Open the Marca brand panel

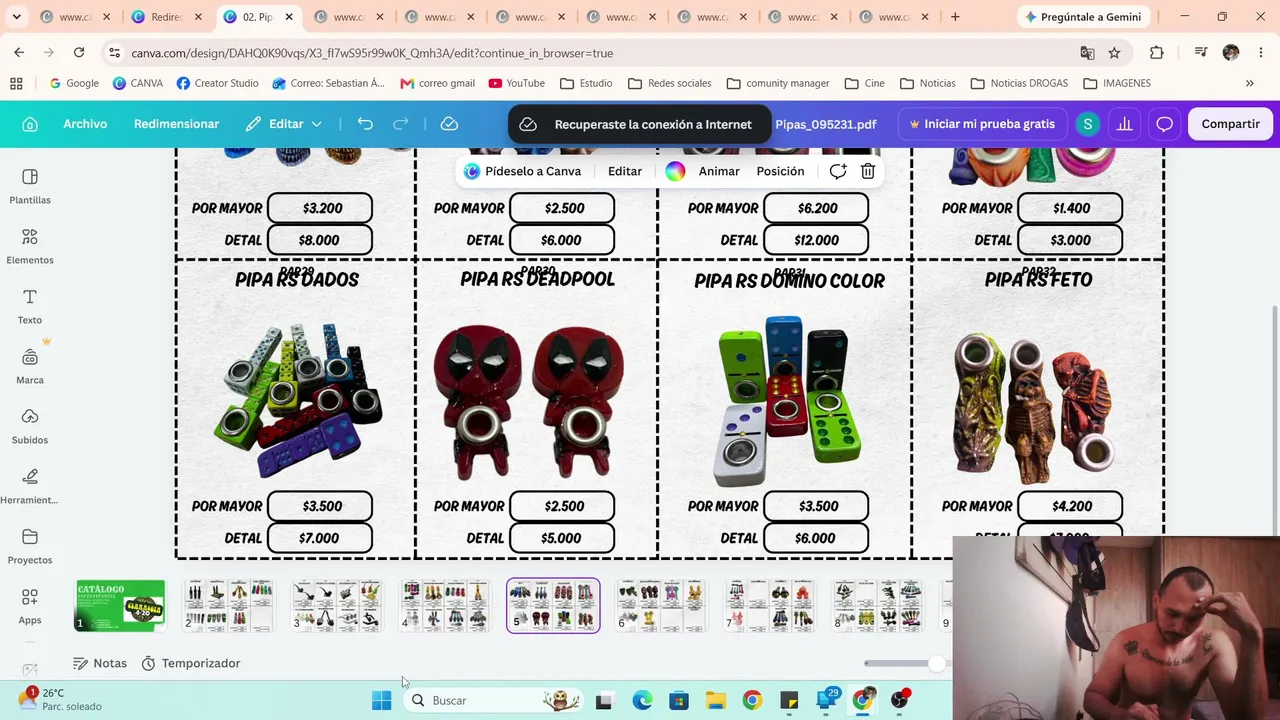[x=30, y=366]
